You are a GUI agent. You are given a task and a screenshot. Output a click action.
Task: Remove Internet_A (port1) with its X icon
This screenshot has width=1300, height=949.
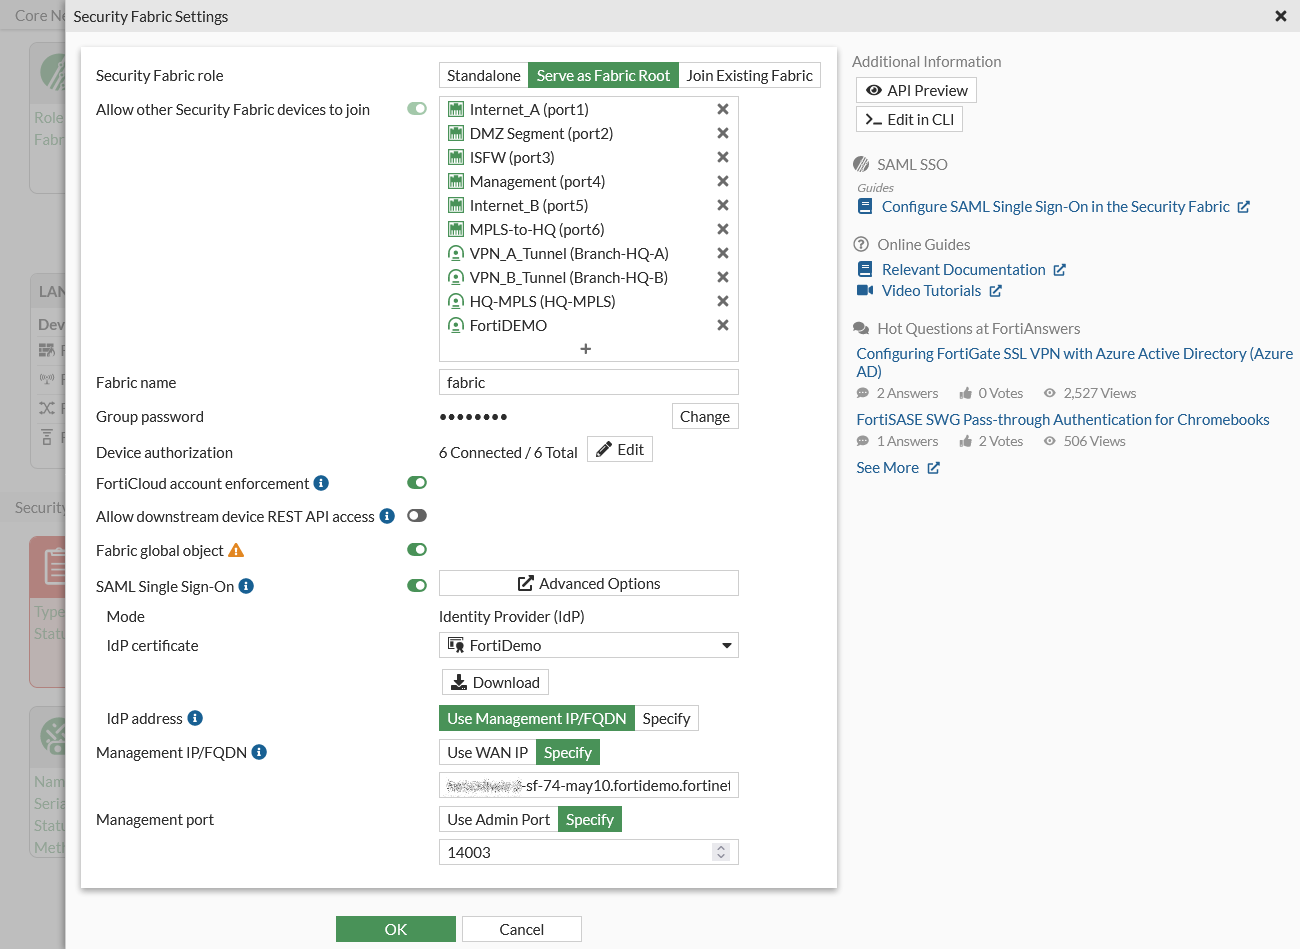click(x=722, y=109)
